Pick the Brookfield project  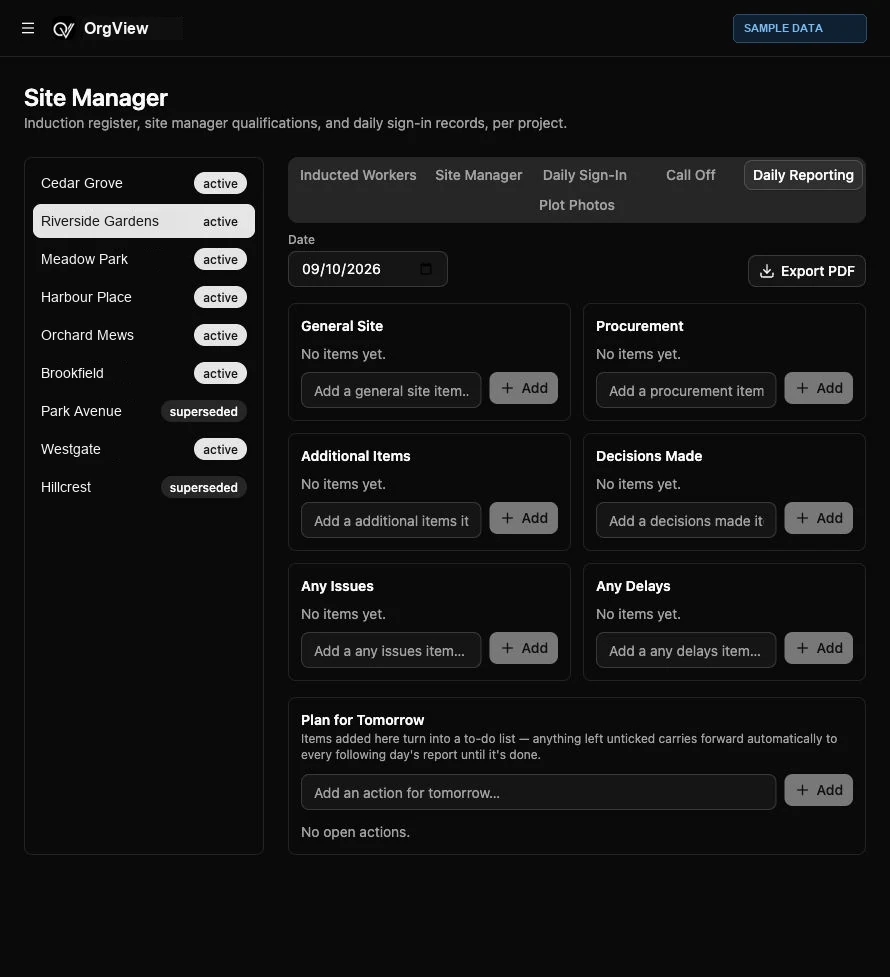(x=143, y=373)
